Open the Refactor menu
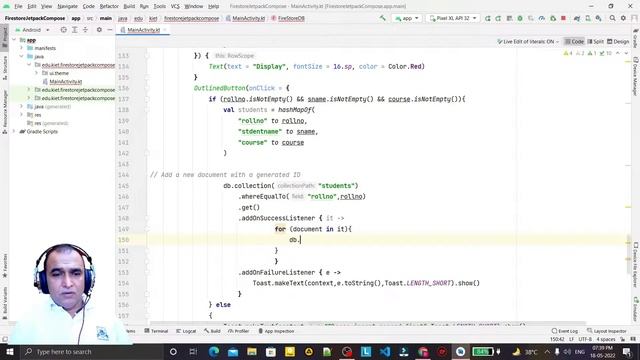The image size is (640, 360). pyautogui.click(x=109, y=6)
